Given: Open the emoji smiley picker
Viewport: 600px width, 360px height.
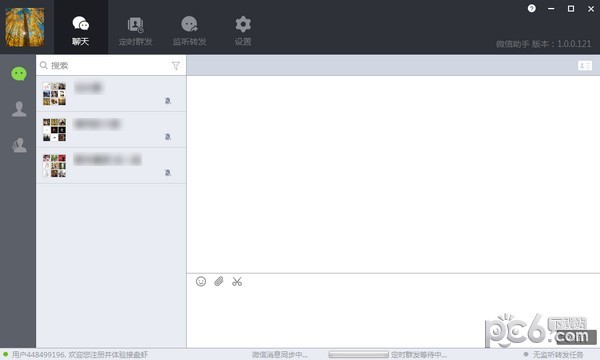Looking at the screenshot, I should 201,282.
